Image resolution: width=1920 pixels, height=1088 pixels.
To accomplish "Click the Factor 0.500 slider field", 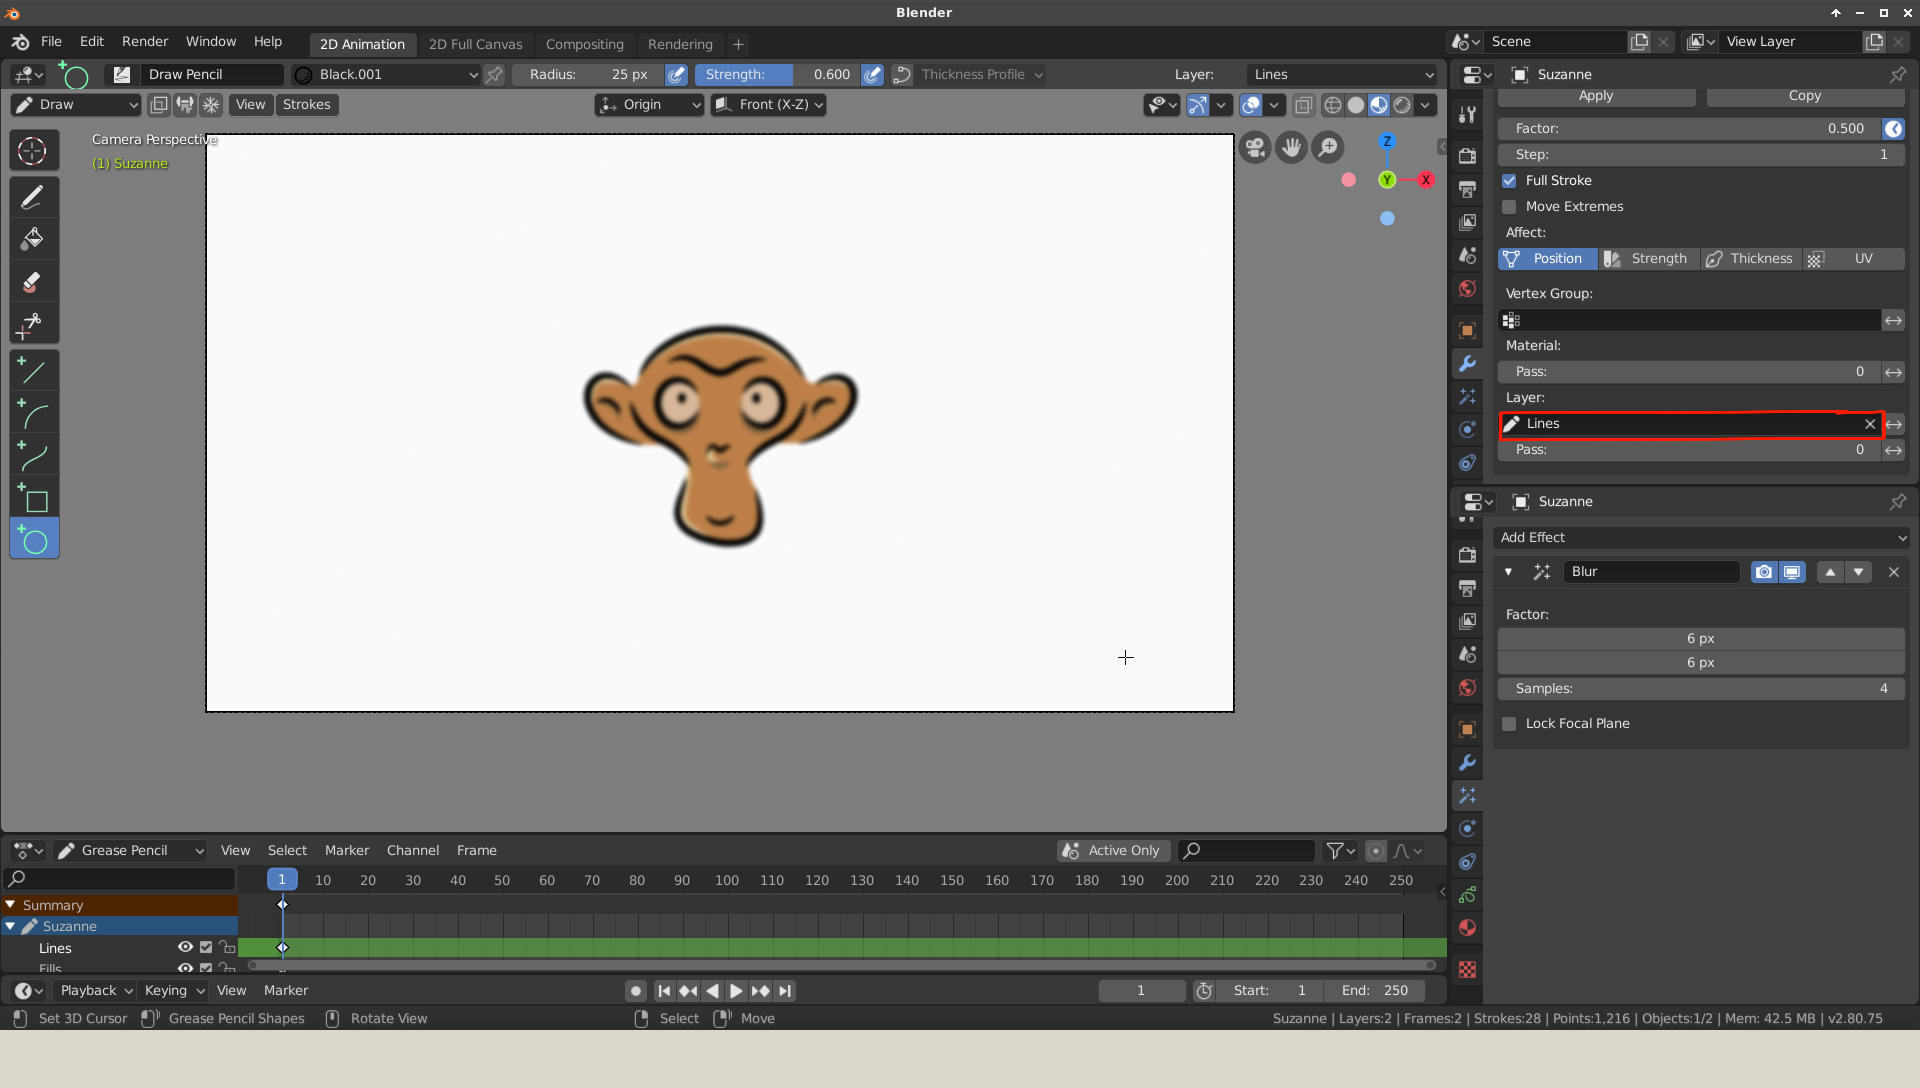I will 1690,129.
